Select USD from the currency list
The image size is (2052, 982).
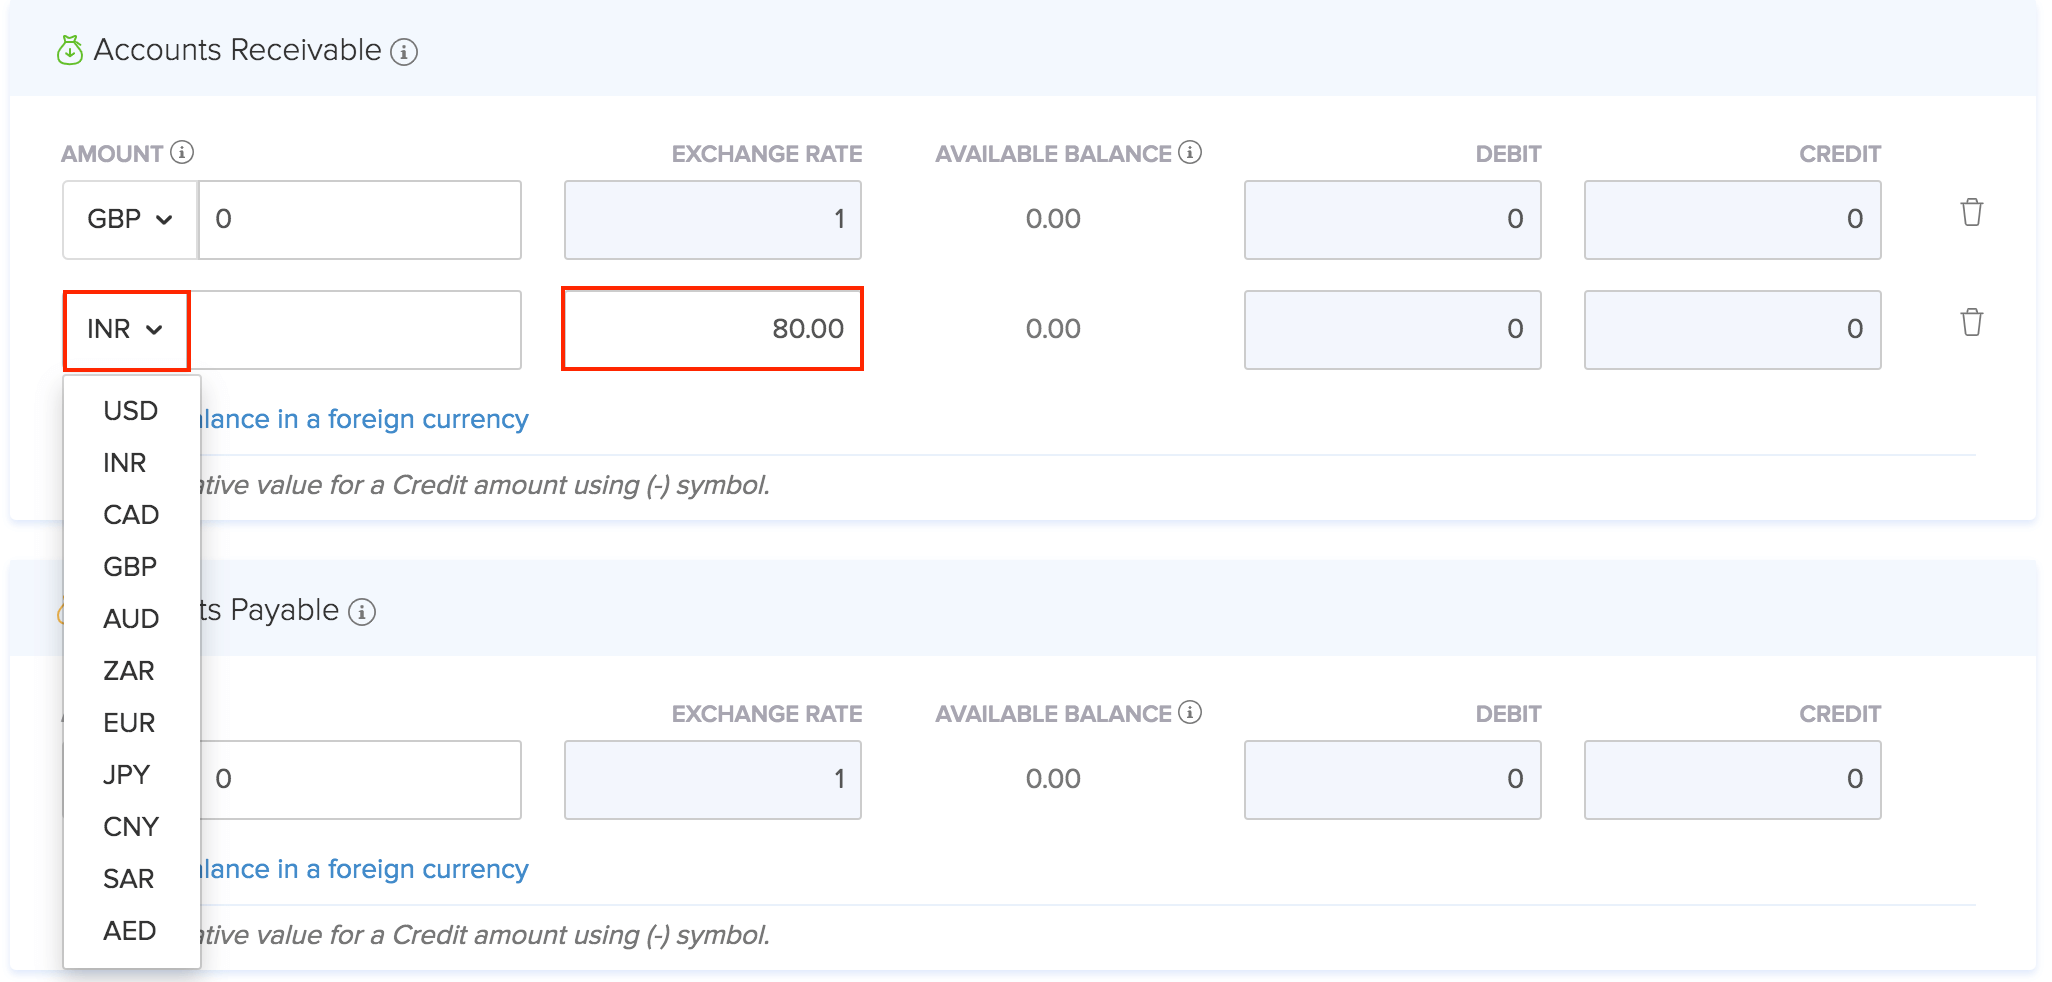pyautogui.click(x=131, y=411)
